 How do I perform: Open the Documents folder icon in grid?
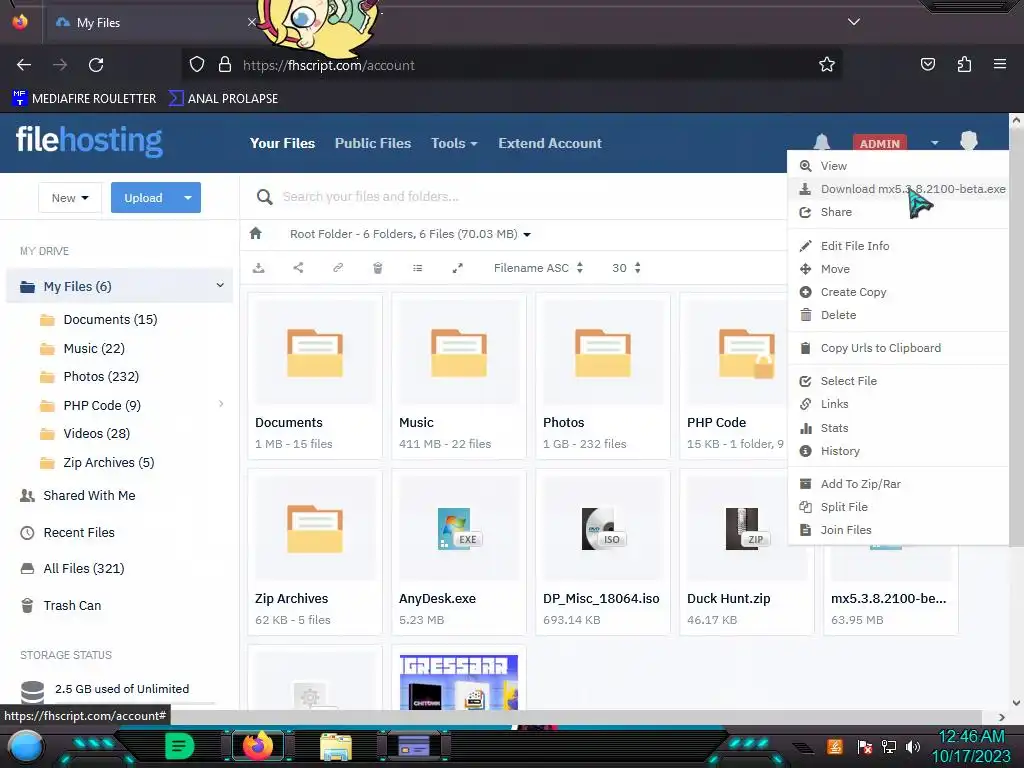pyautogui.click(x=315, y=353)
